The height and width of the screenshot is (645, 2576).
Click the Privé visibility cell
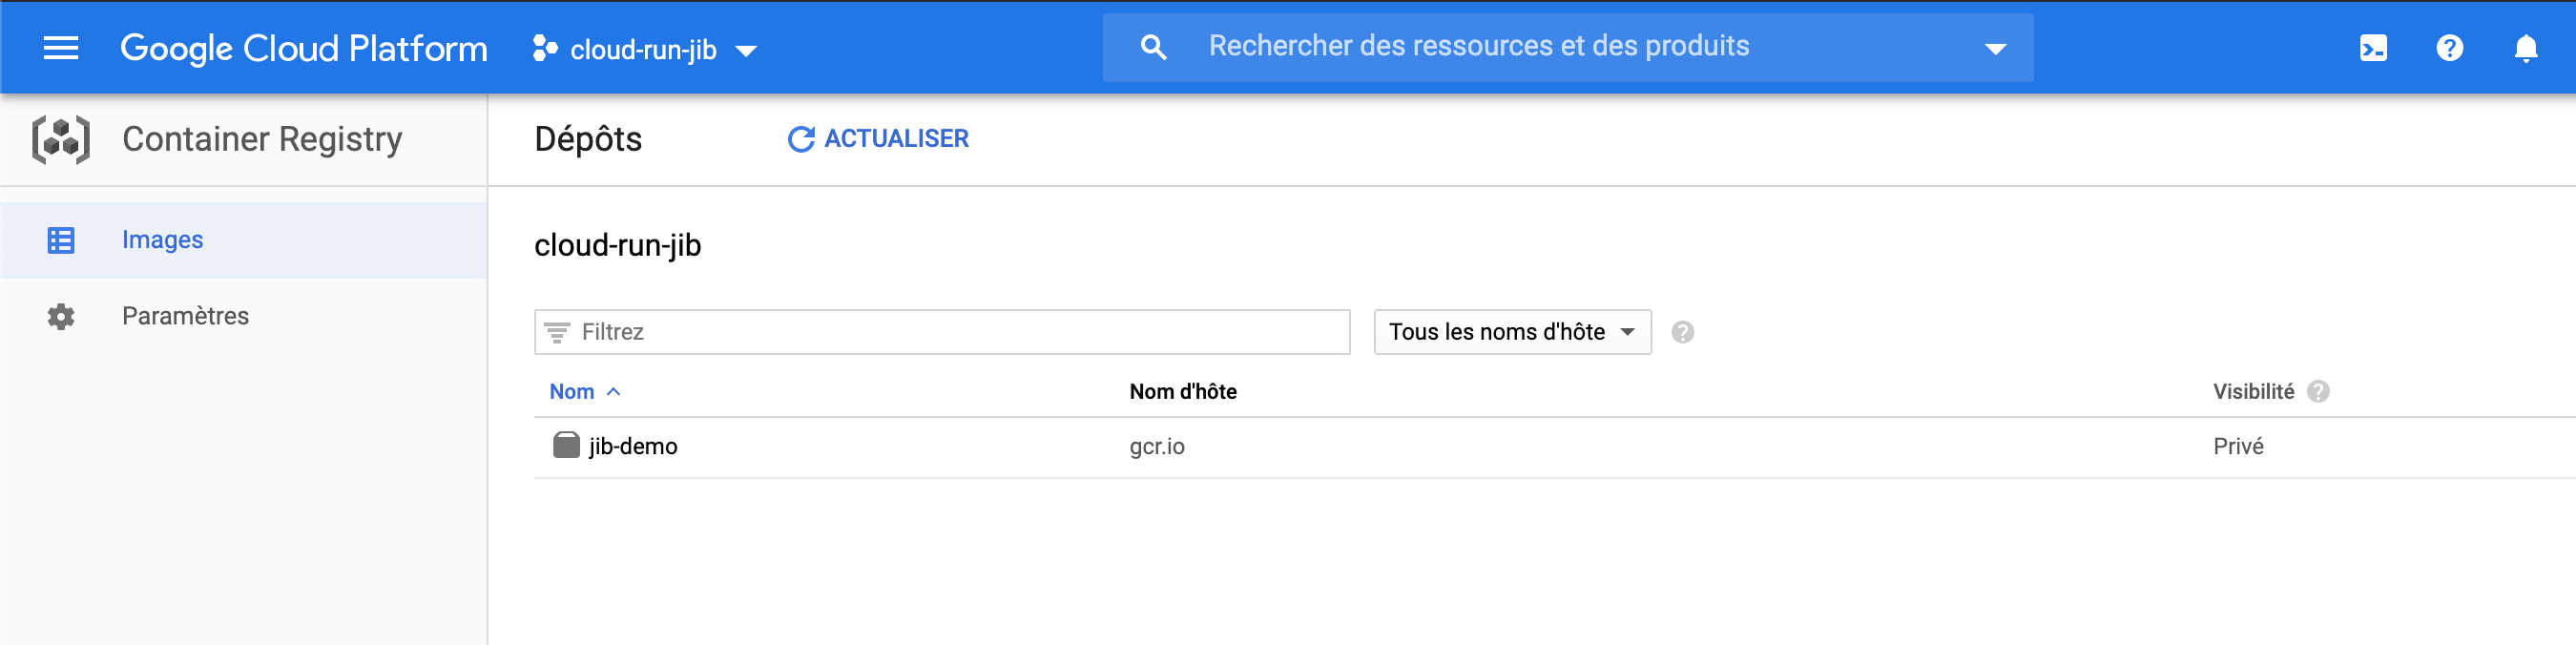point(2238,446)
